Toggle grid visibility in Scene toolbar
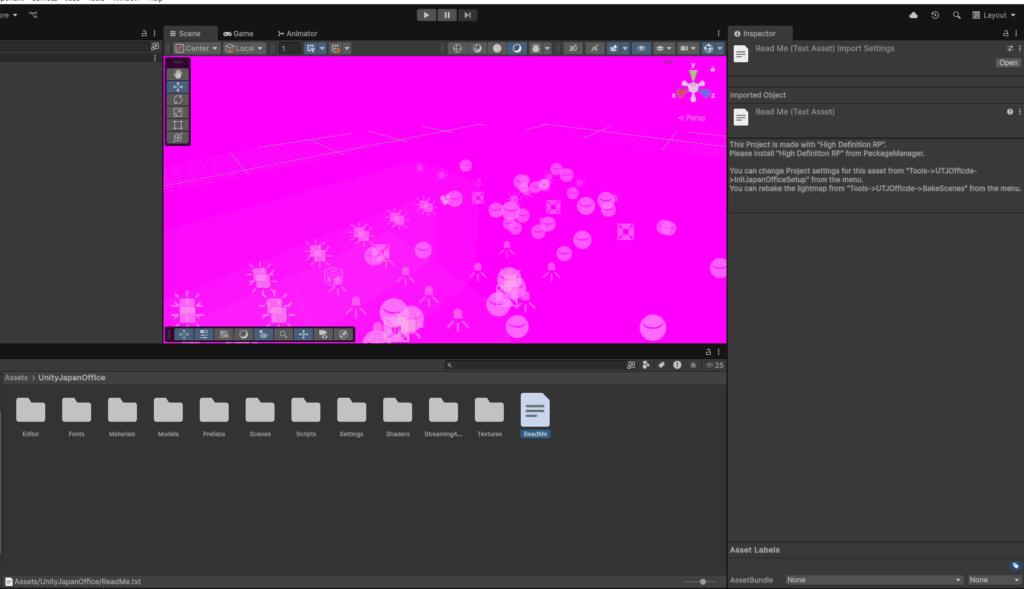Viewport: 1024px width, 589px height. point(310,48)
